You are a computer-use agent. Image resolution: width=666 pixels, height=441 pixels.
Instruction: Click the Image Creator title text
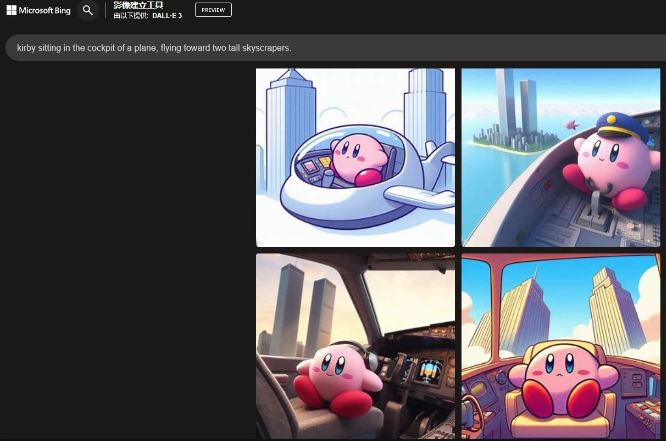(138, 5)
